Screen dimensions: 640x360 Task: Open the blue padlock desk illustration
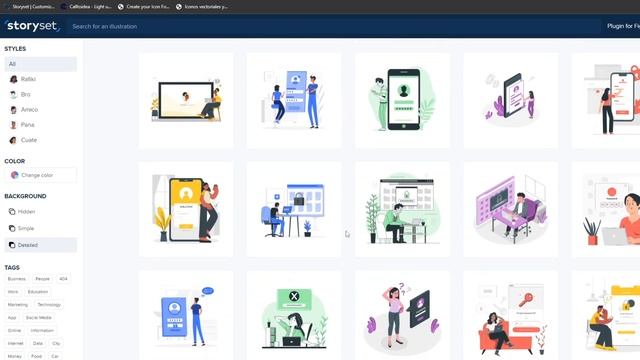coord(294,209)
